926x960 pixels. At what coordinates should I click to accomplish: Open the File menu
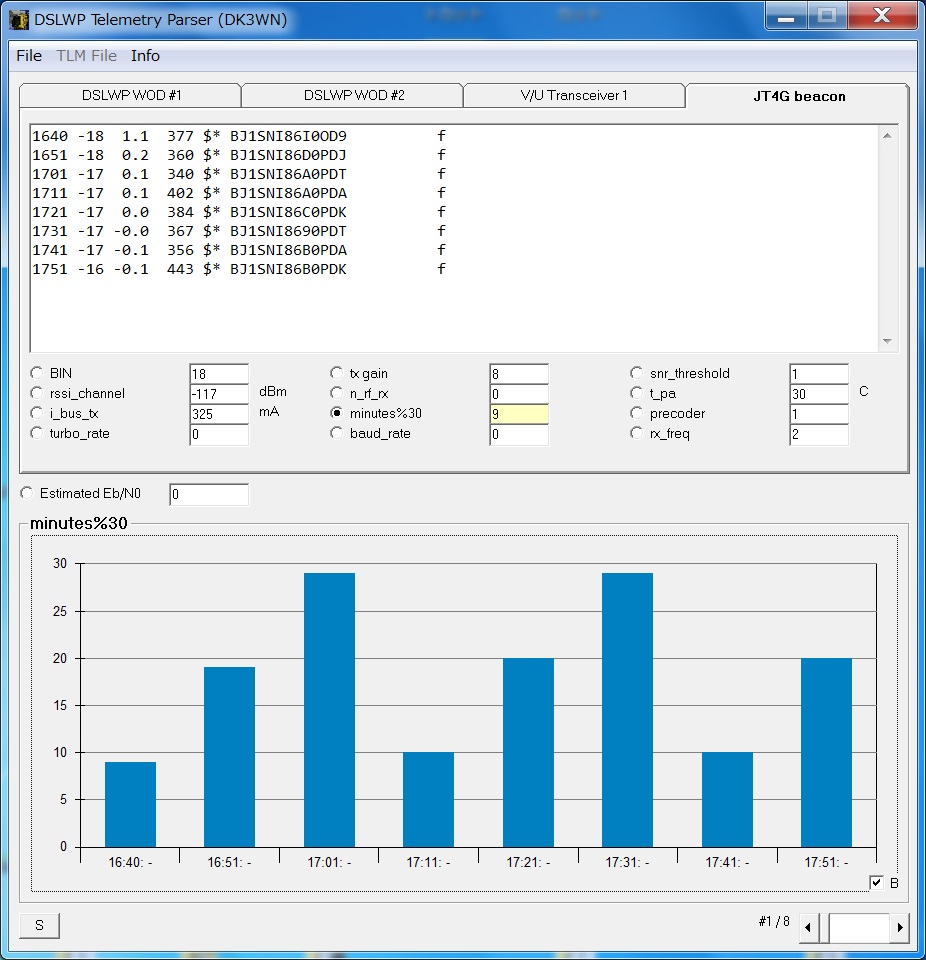[29, 56]
